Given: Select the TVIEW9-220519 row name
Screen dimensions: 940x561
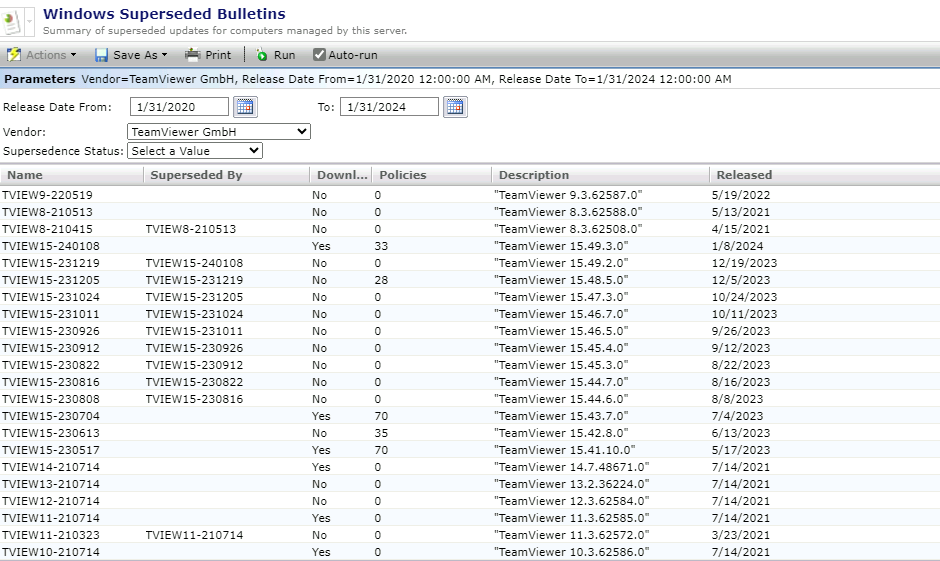Looking at the screenshot, I should [x=47, y=195].
